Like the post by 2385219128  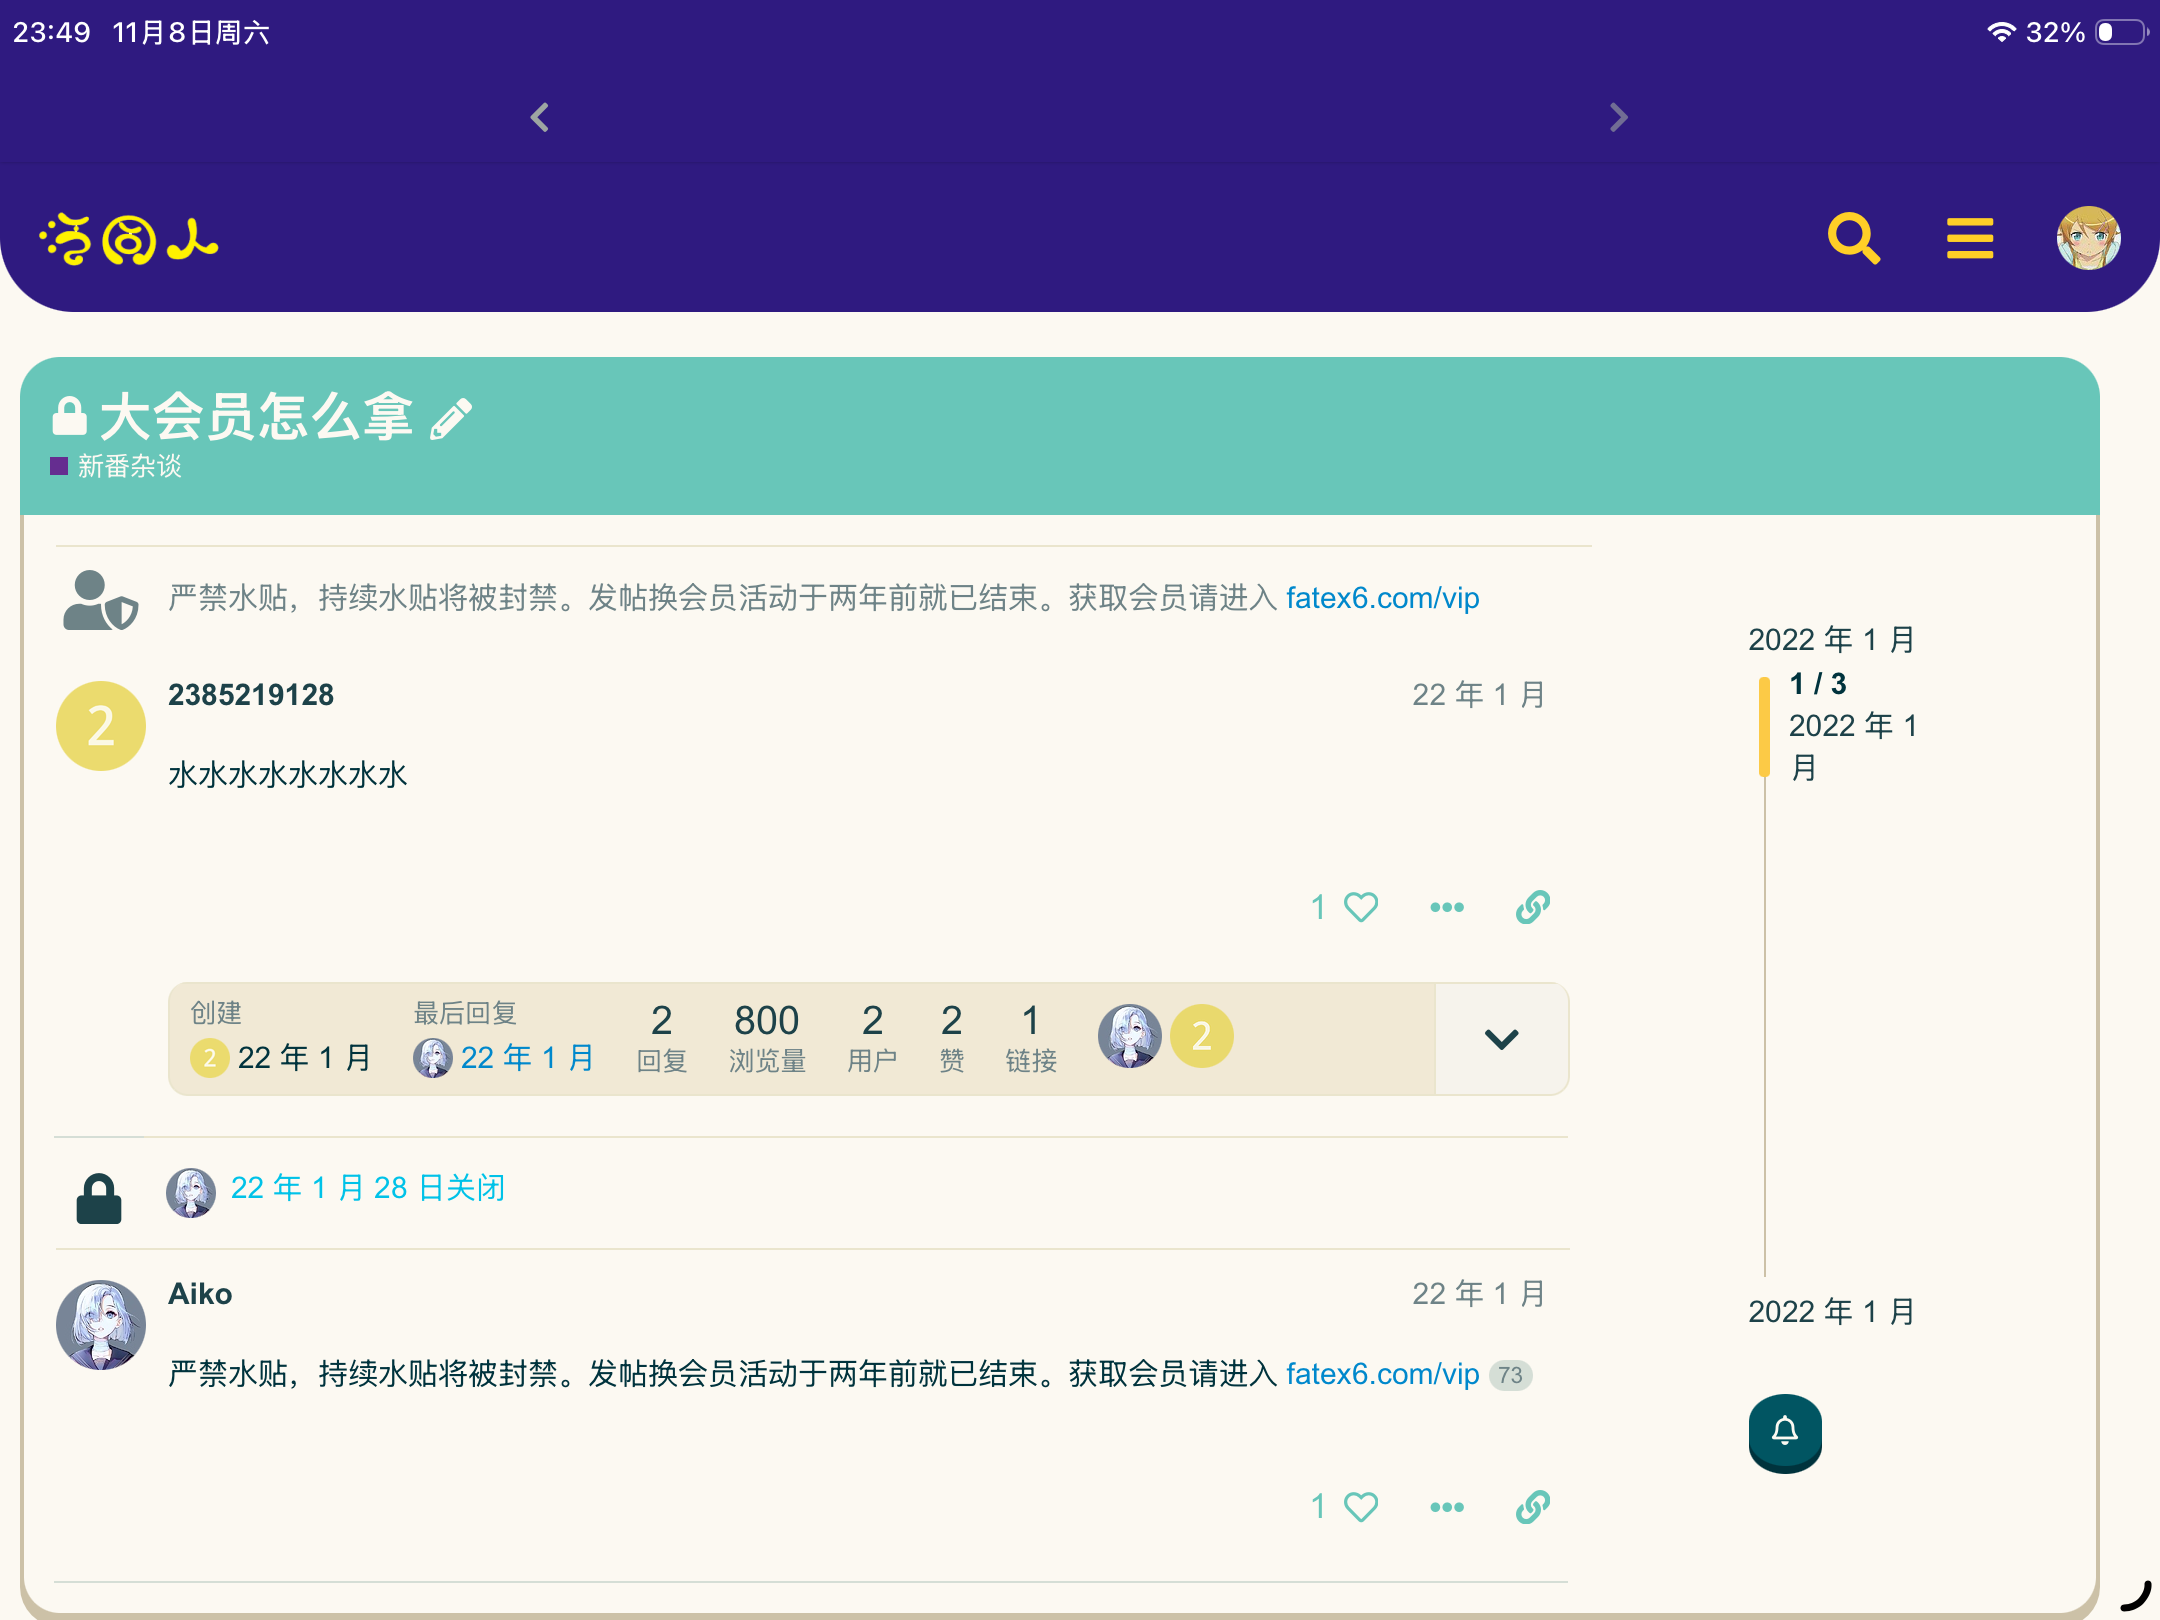pos(1360,907)
